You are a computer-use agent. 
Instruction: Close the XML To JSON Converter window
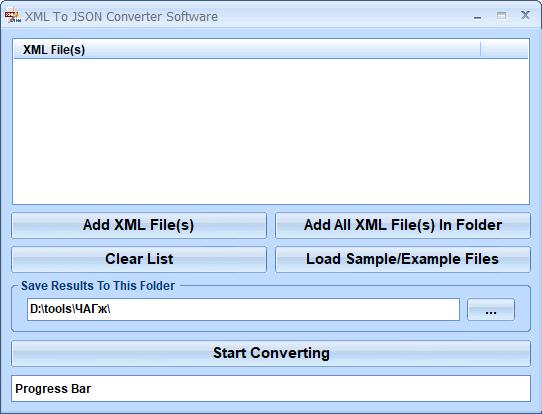[525, 15]
